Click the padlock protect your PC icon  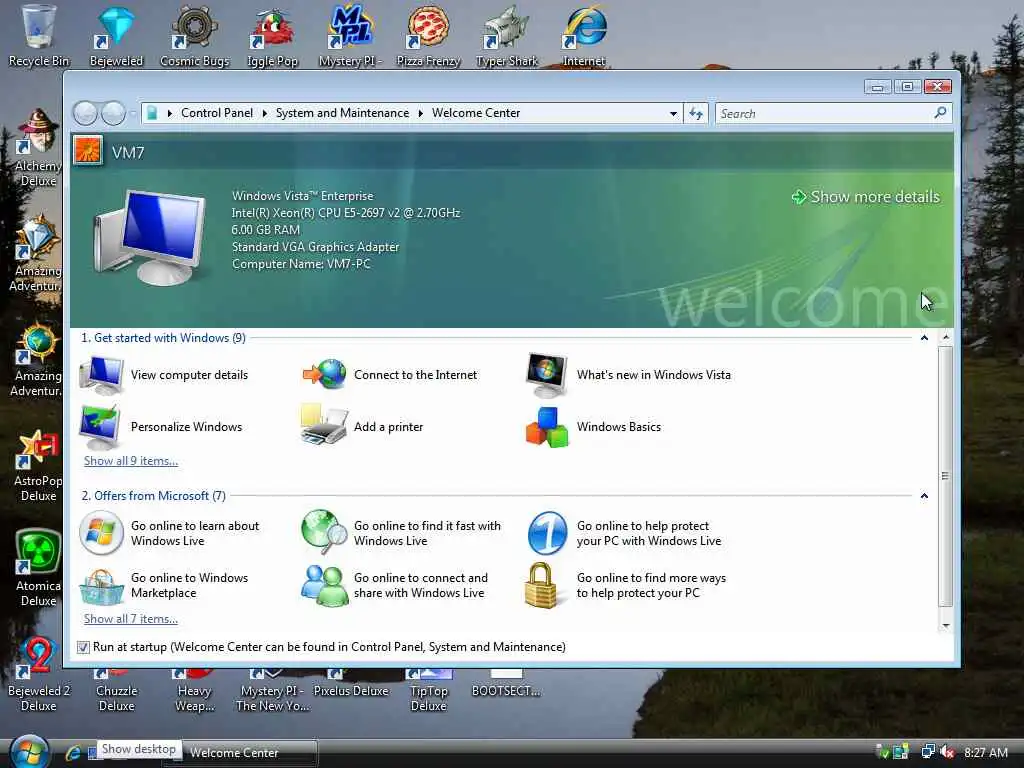pos(541,586)
